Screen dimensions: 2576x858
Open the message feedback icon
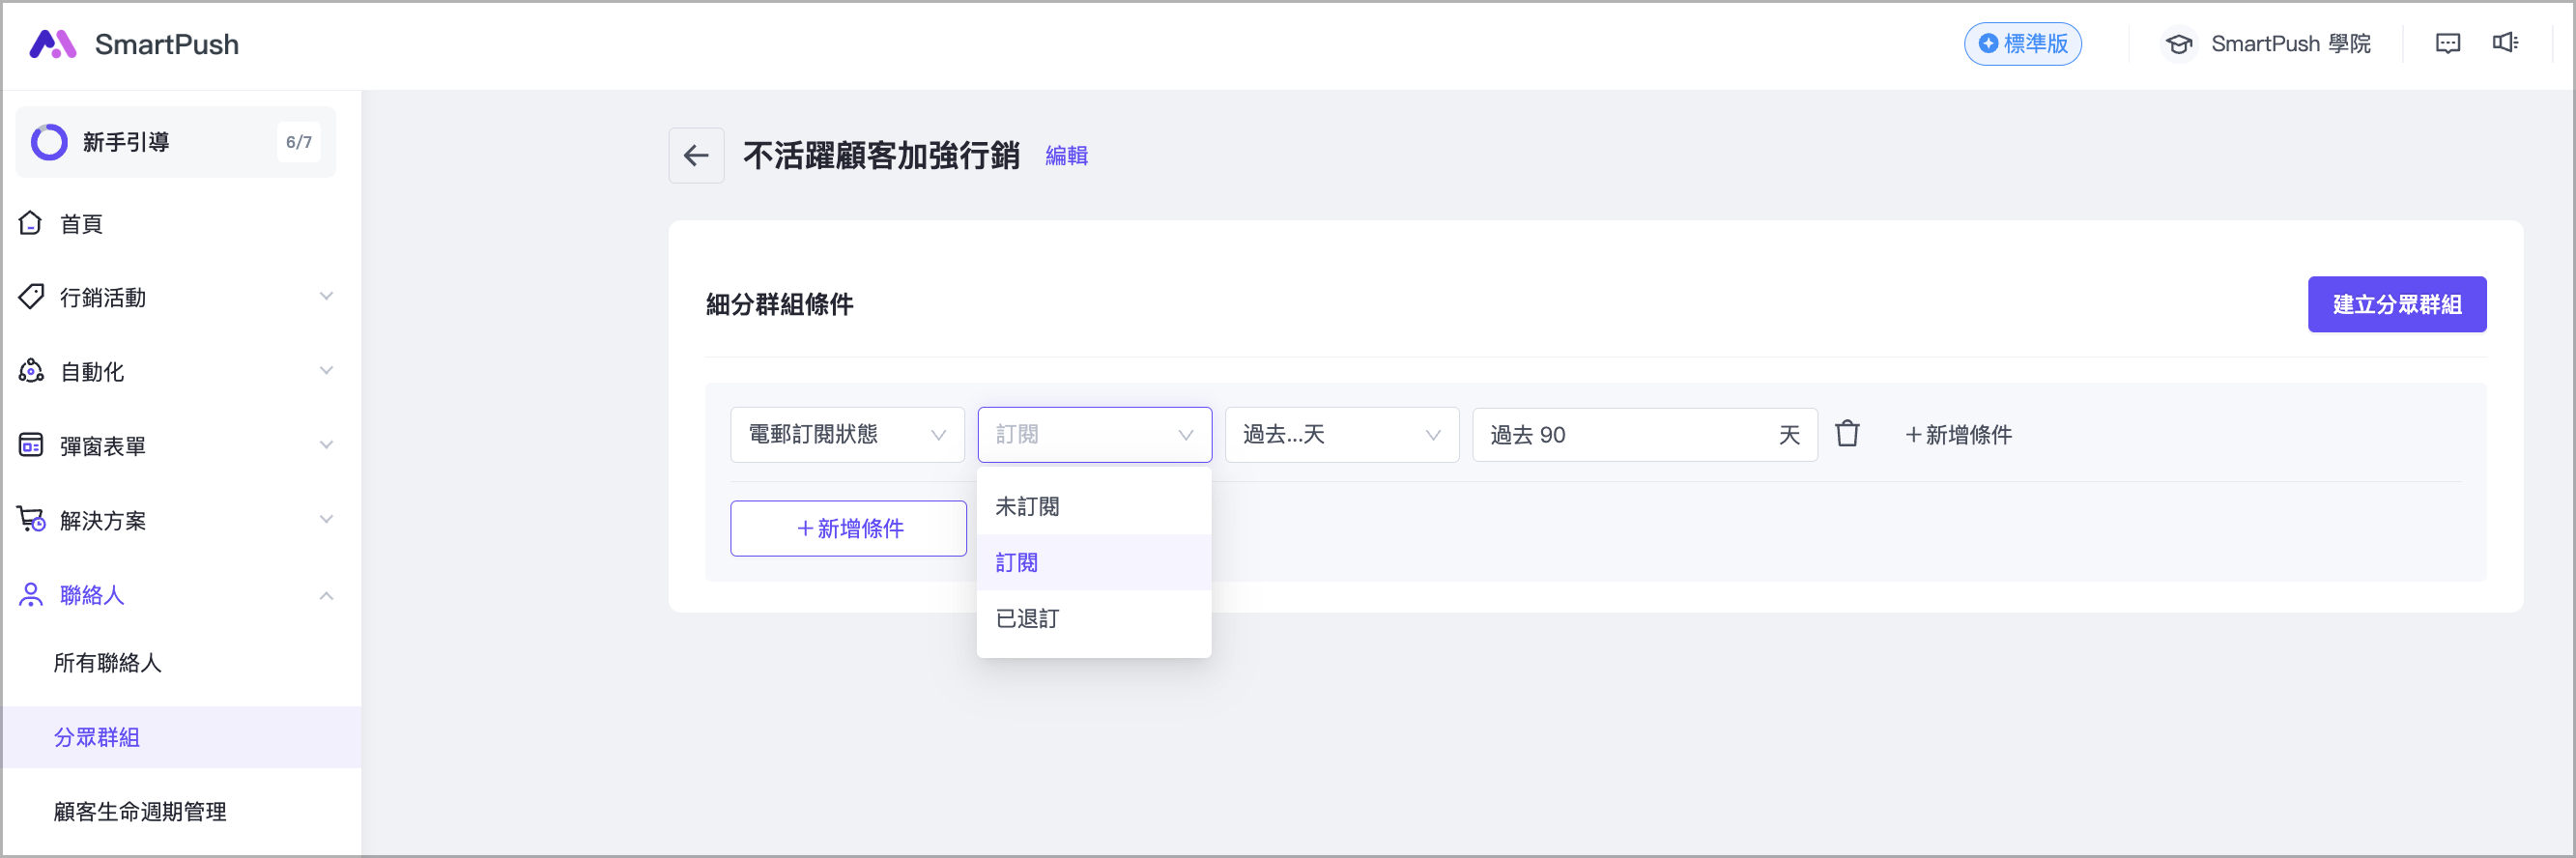(2447, 44)
